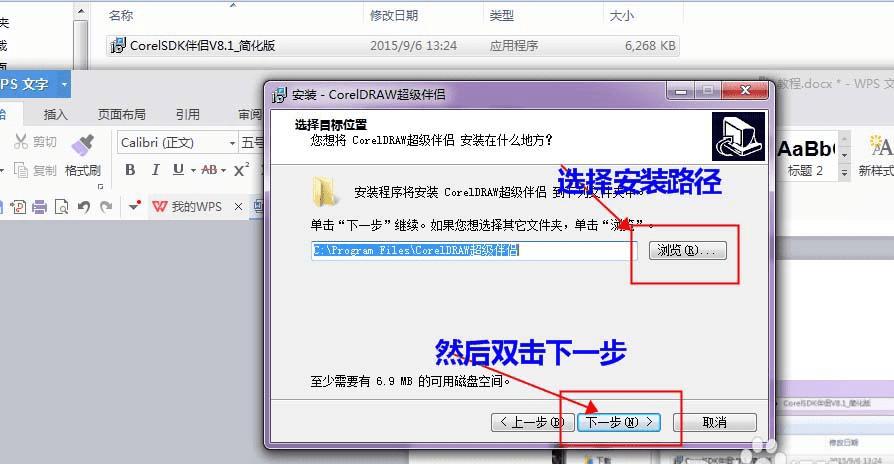The width and height of the screenshot is (894, 464).
Task: Open the 页面布局 ribbon tab
Action: coord(121,115)
